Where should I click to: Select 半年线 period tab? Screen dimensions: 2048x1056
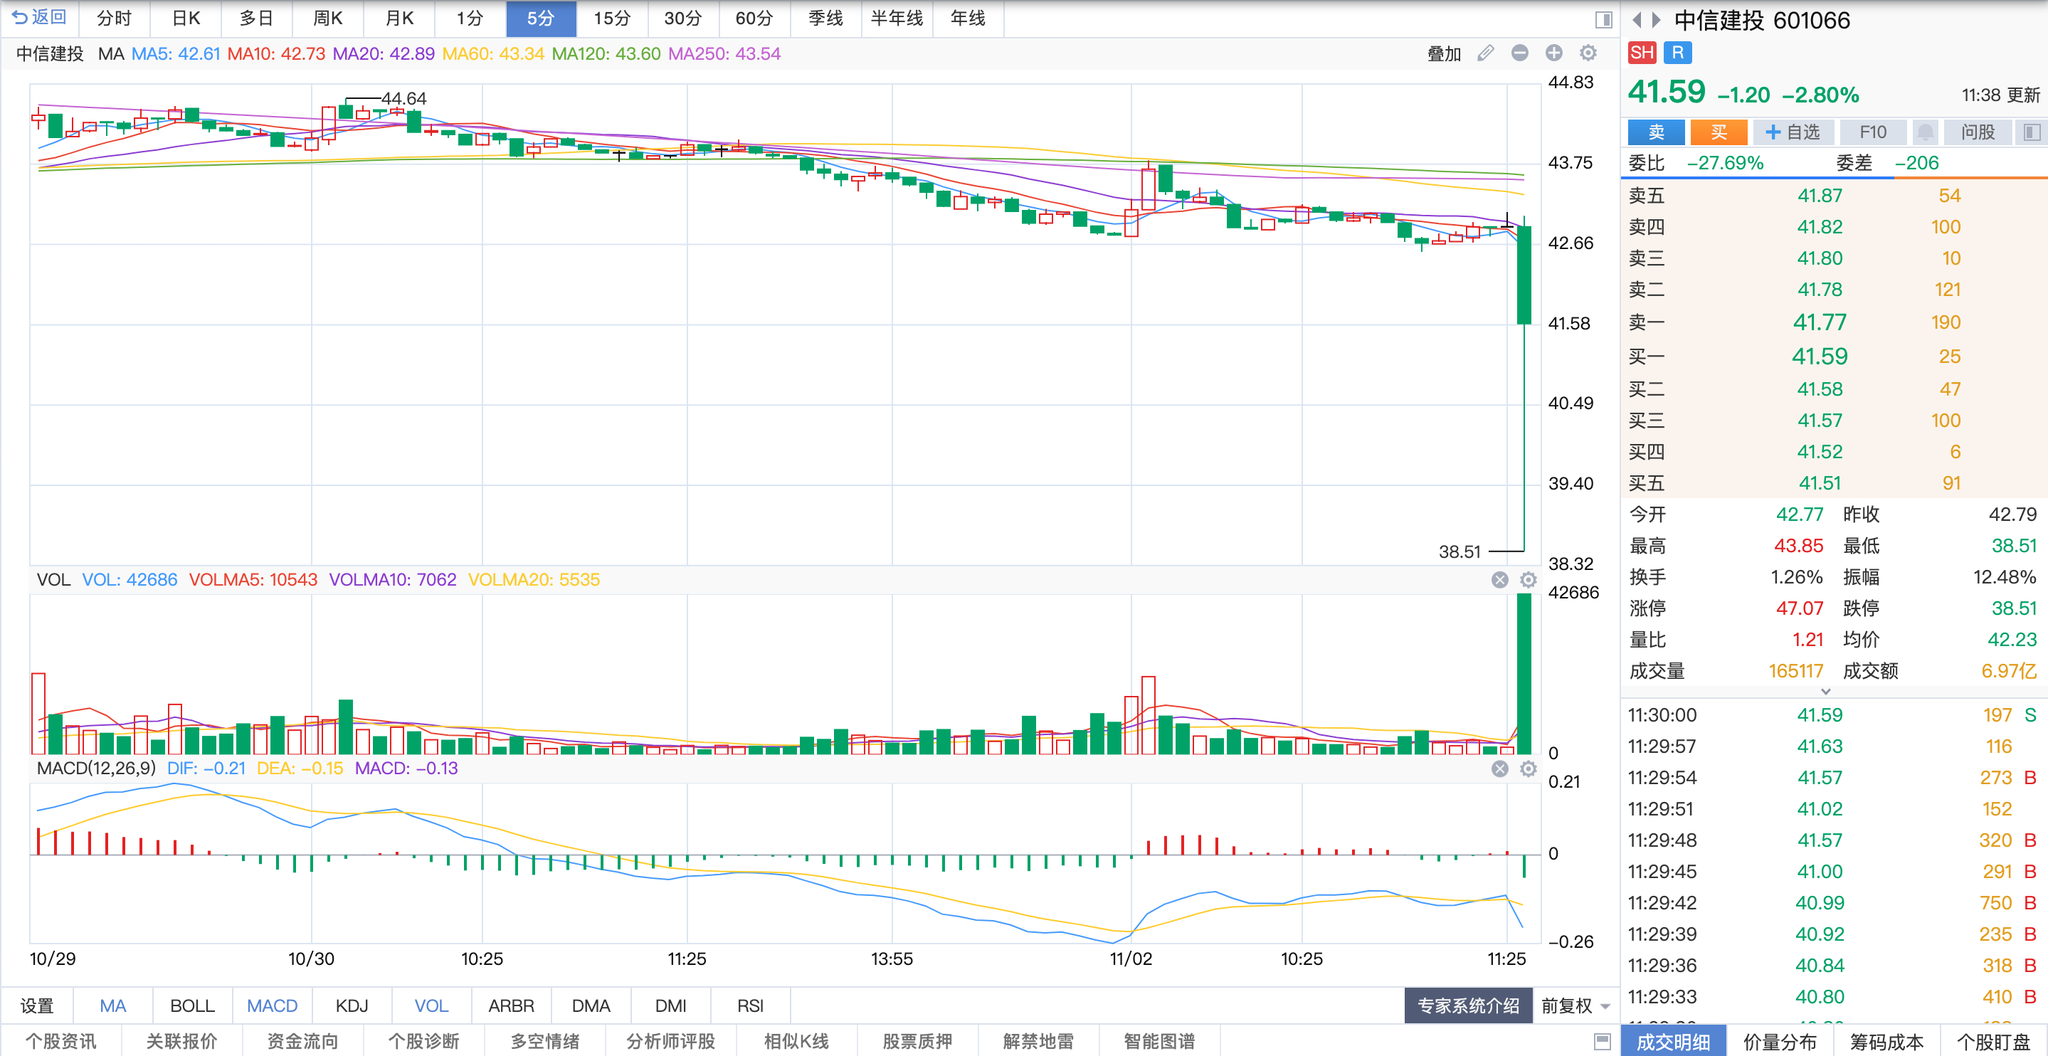pyautogui.click(x=897, y=18)
